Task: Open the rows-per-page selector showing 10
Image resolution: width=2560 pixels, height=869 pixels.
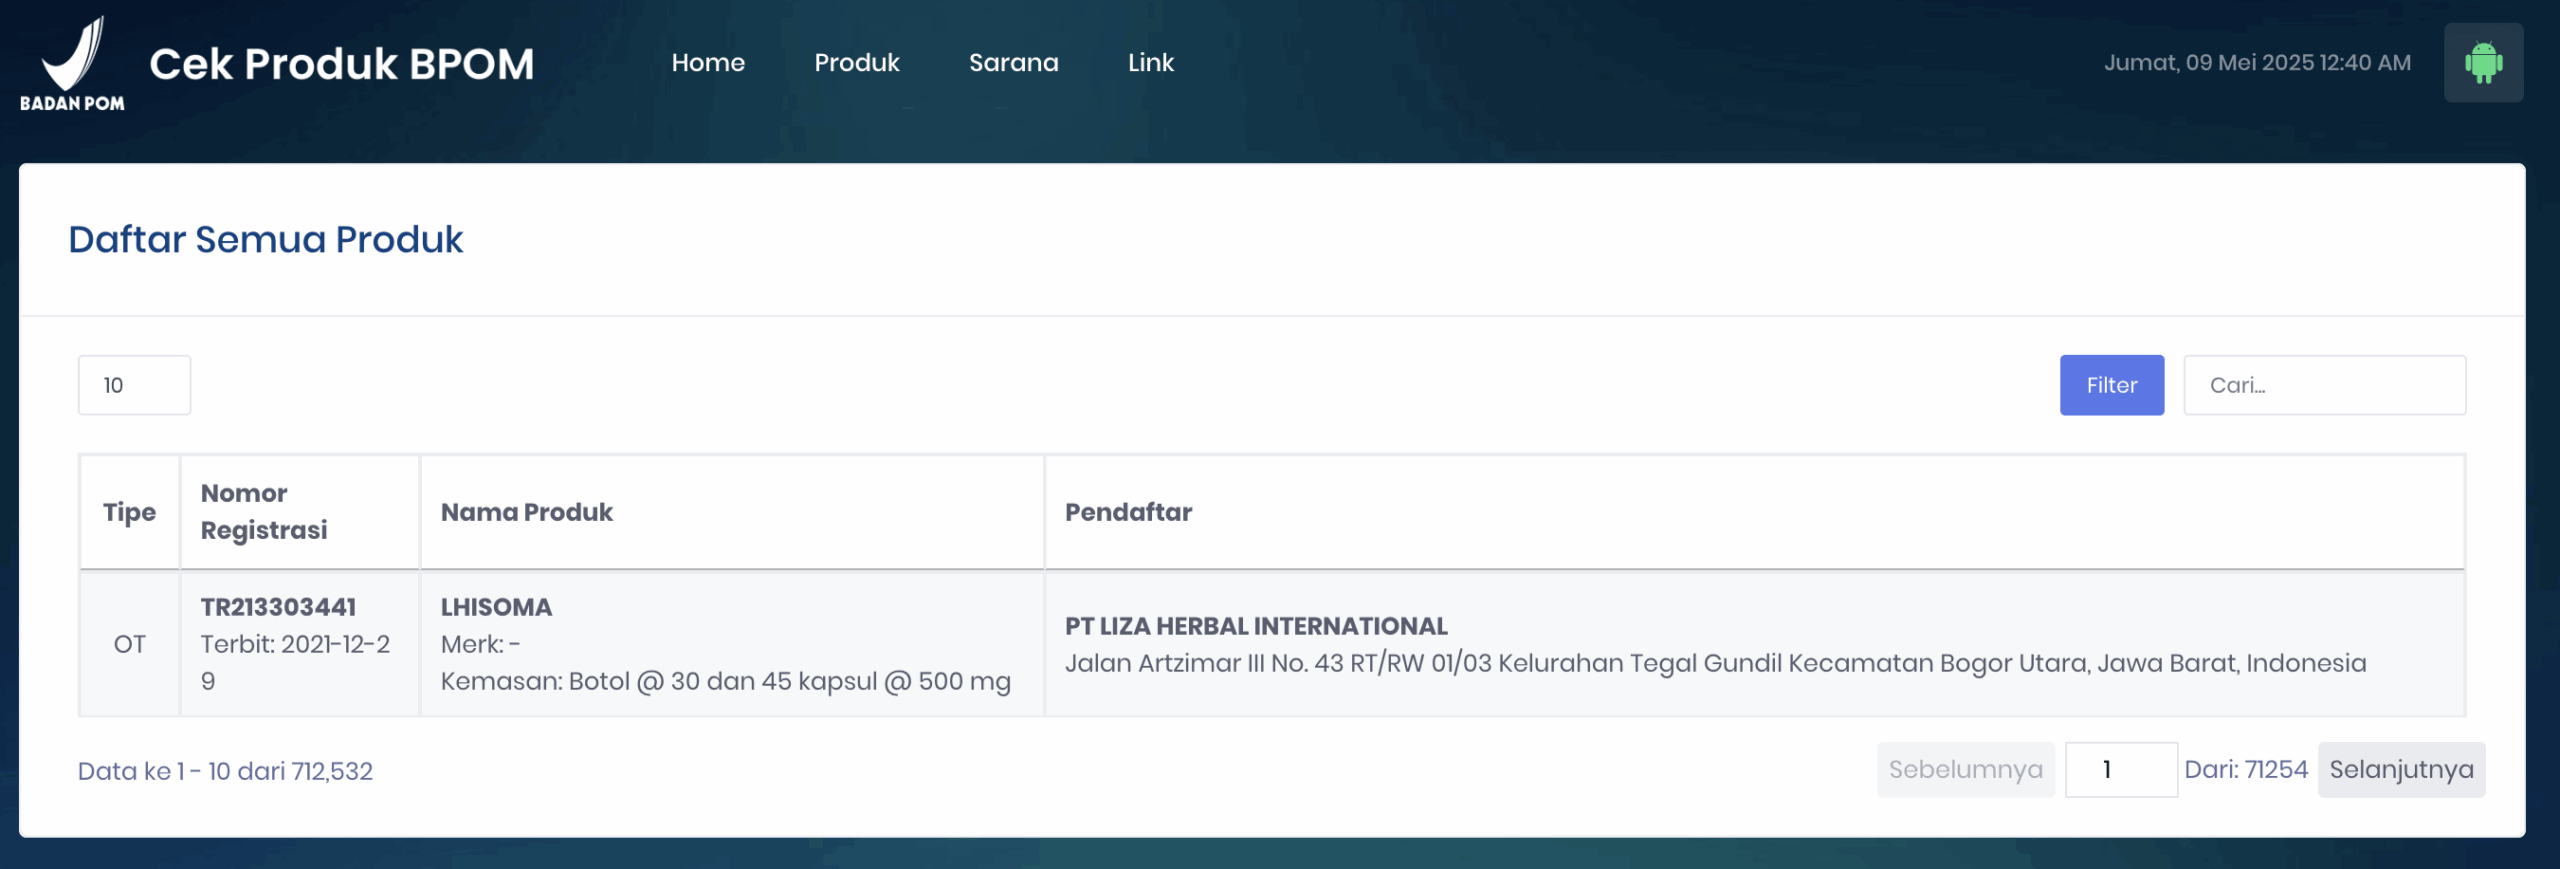Action: (134, 385)
